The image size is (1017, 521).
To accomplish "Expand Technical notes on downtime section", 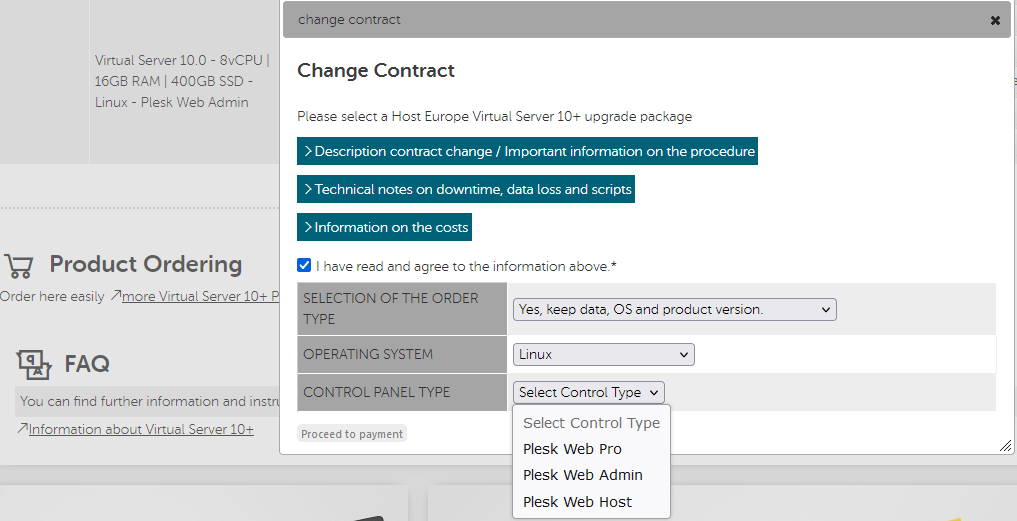I will click(466, 189).
